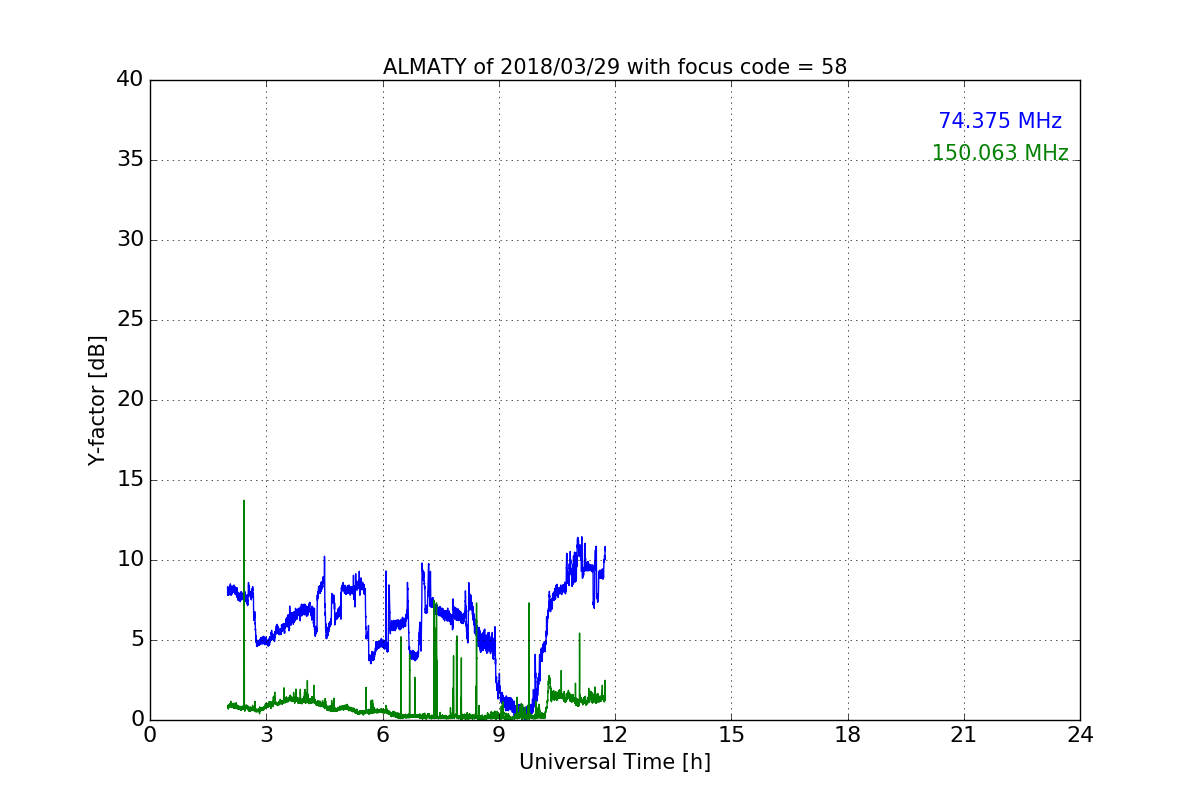Click the x-axis tick label 3

click(266, 735)
